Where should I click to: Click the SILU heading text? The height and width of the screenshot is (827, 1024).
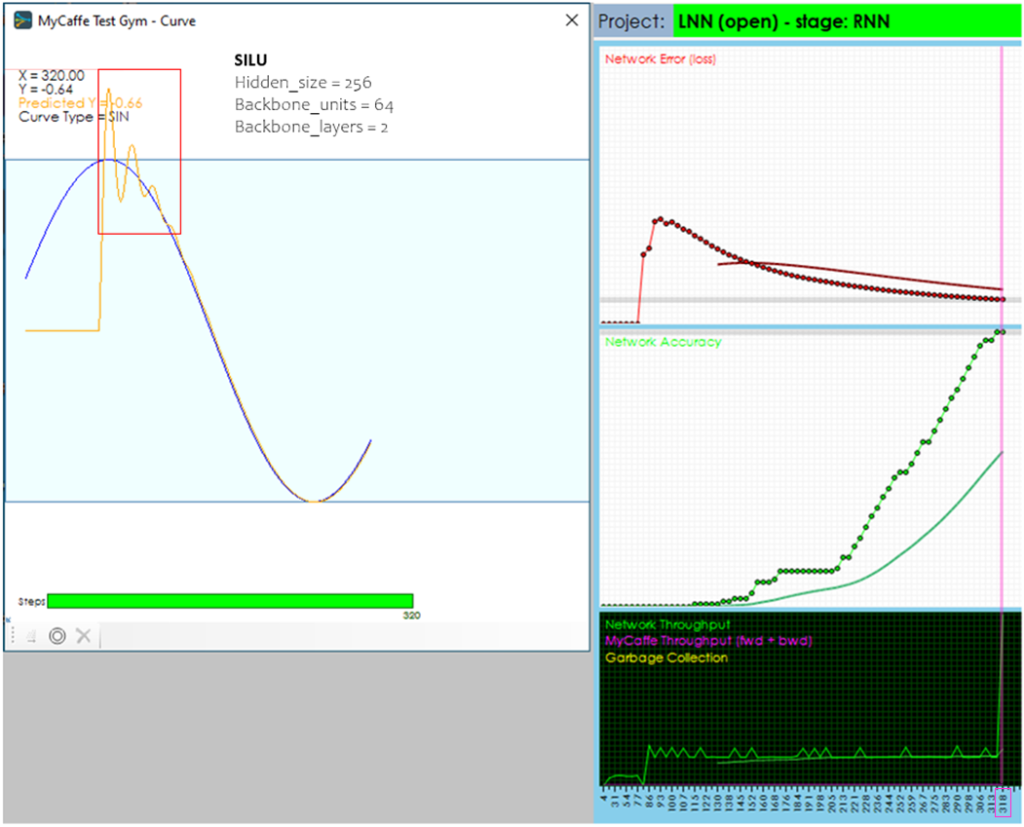[249, 60]
